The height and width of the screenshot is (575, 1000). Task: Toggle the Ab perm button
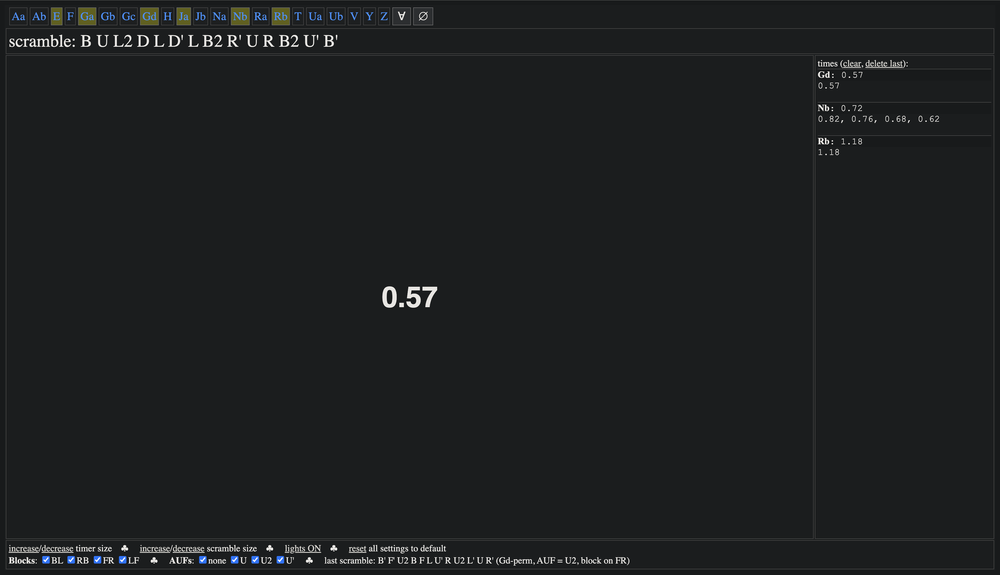click(x=39, y=16)
